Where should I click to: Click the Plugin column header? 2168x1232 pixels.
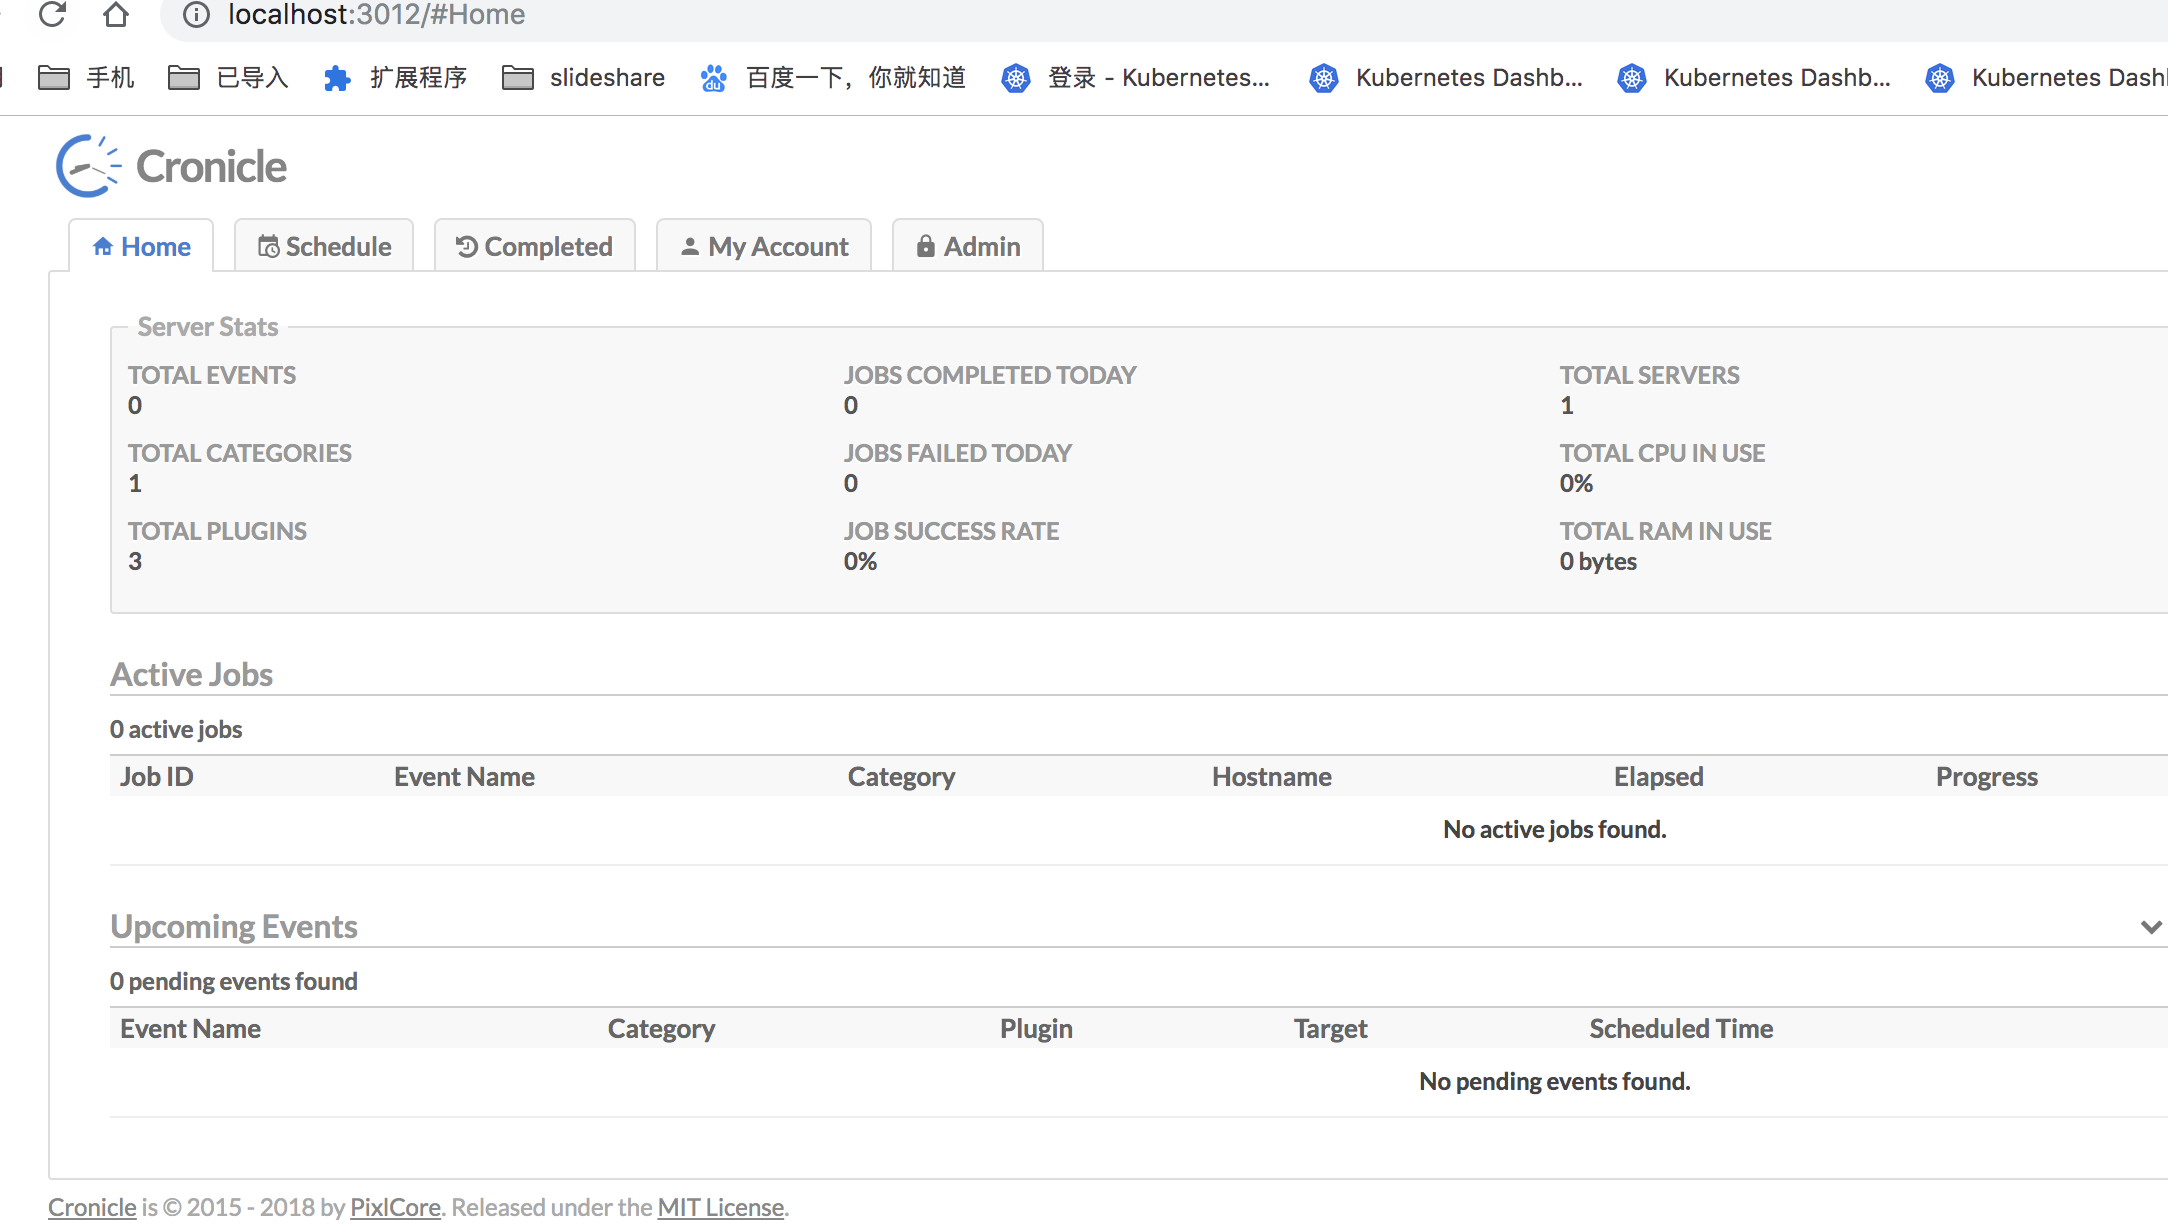[1036, 1029]
